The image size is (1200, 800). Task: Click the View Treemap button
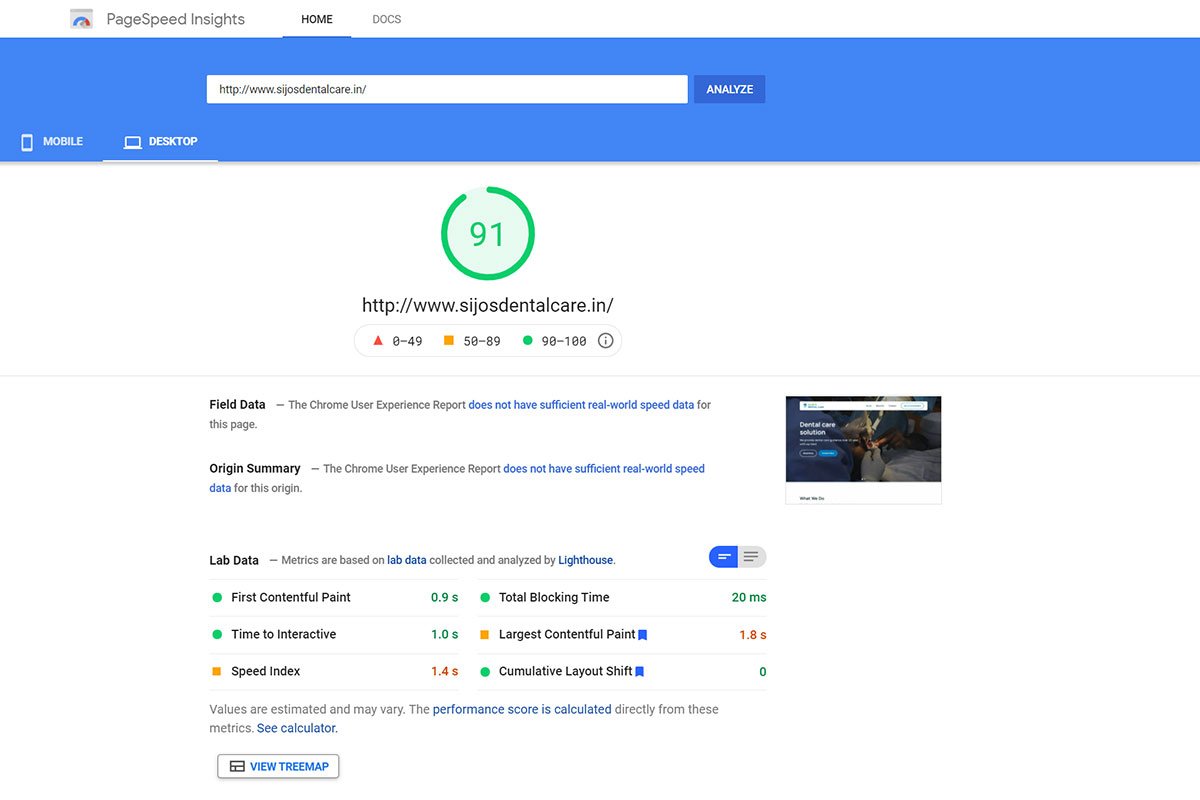coord(278,767)
